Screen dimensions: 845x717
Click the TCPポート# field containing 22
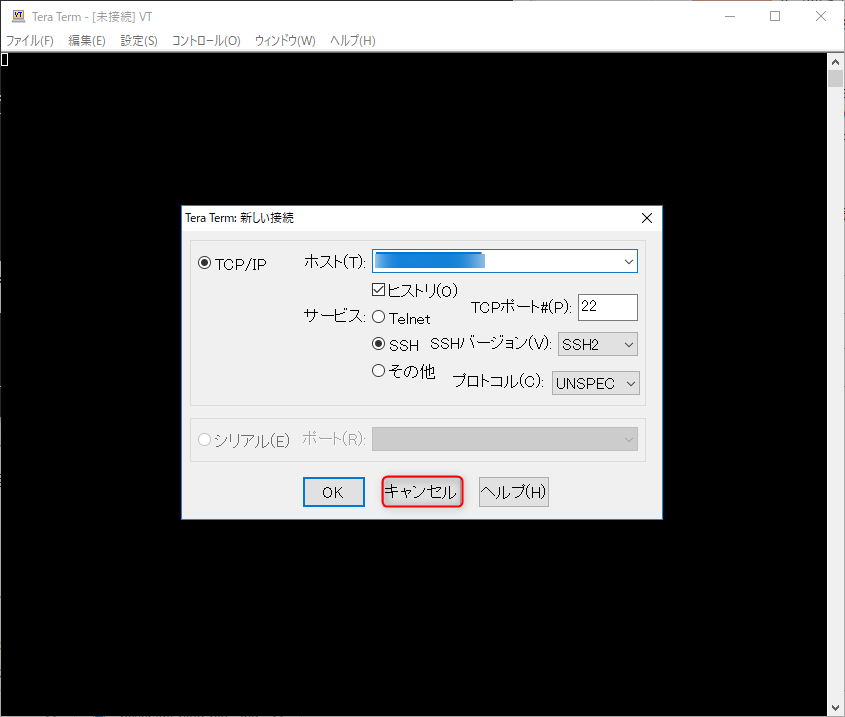pyautogui.click(x=607, y=307)
